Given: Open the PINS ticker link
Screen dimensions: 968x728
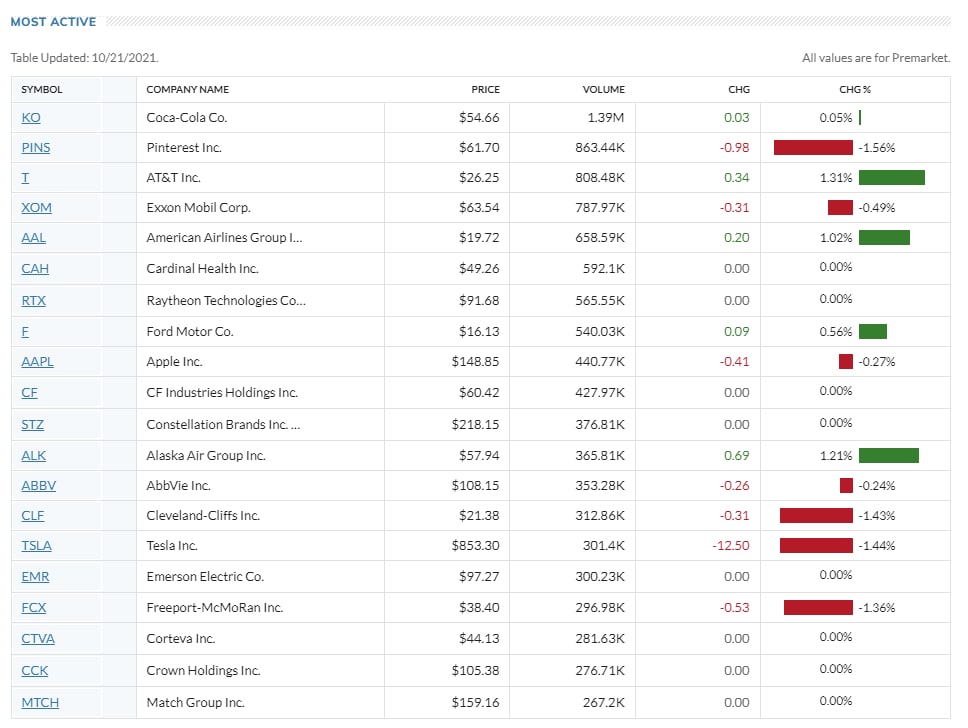Looking at the screenshot, I should (x=36, y=148).
